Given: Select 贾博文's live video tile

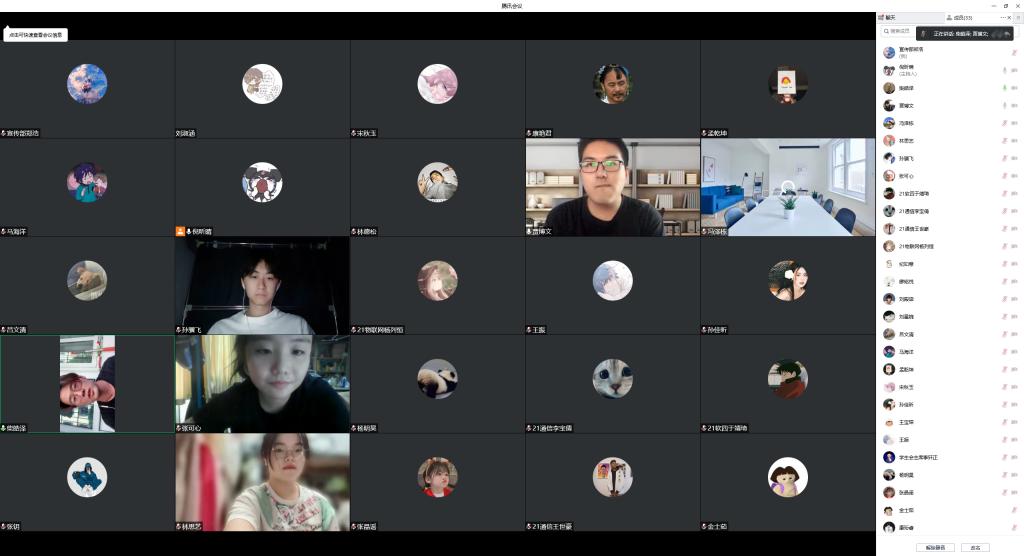Looking at the screenshot, I should pyautogui.click(x=612, y=187).
